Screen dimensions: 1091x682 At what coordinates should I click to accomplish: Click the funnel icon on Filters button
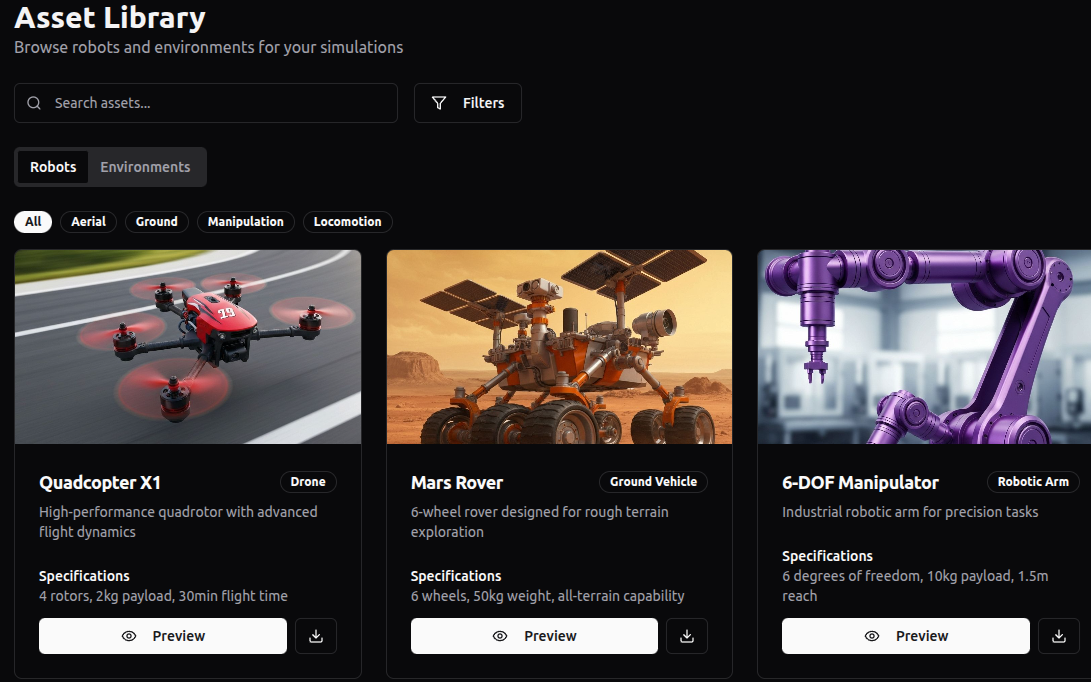(439, 102)
